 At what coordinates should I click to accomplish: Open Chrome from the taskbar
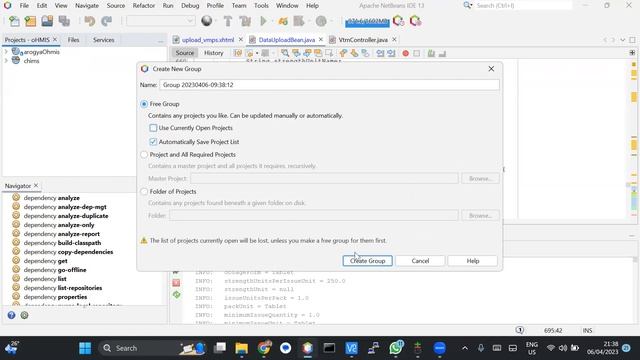[x=264, y=348]
